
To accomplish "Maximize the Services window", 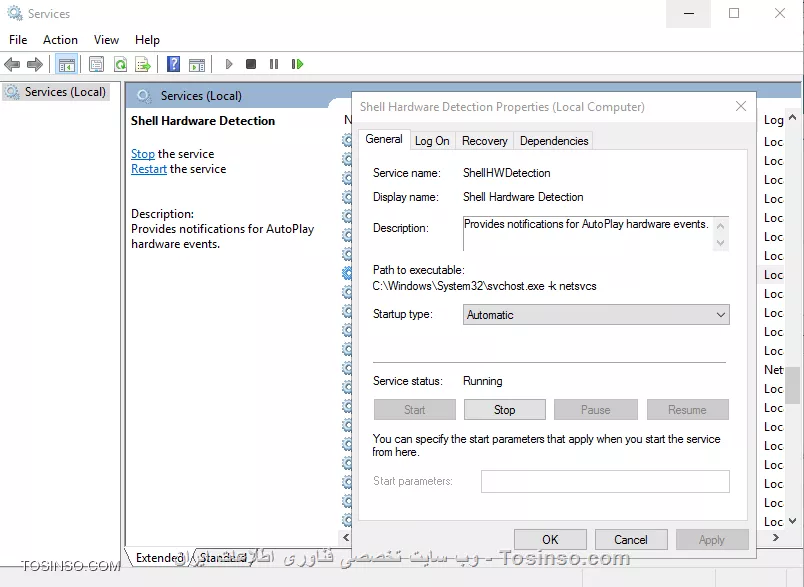I will 734,13.
